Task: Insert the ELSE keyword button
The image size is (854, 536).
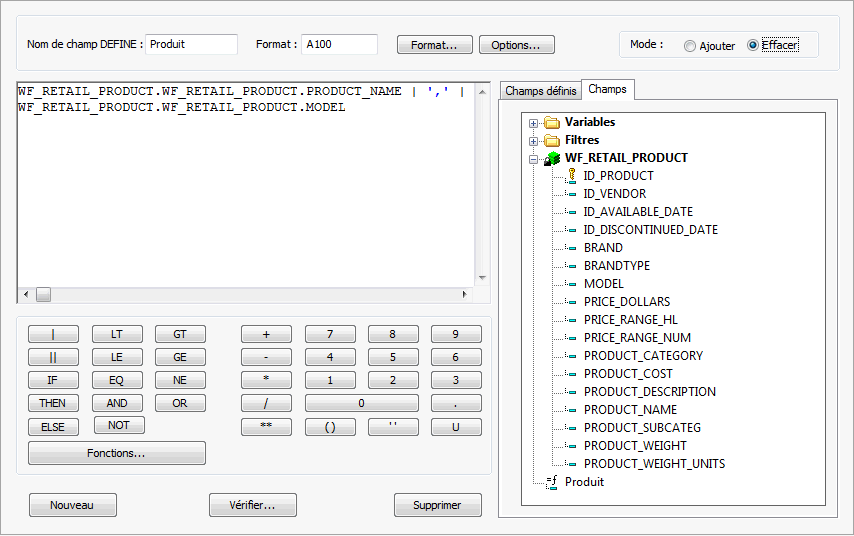Action: click(x=53, y=427)
